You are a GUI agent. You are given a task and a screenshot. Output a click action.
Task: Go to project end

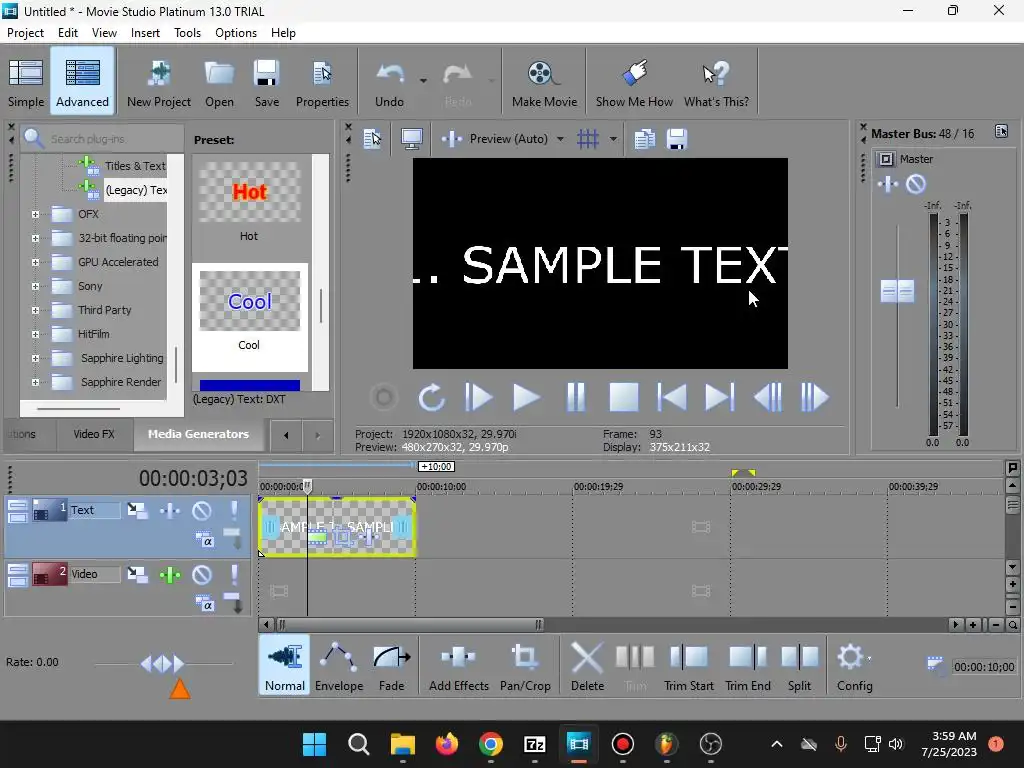point(720,397)
